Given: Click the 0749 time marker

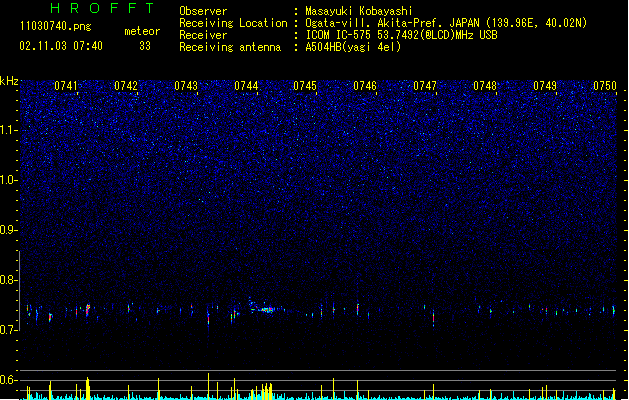Looking at the screenshot, I should (x=545, y=86).
